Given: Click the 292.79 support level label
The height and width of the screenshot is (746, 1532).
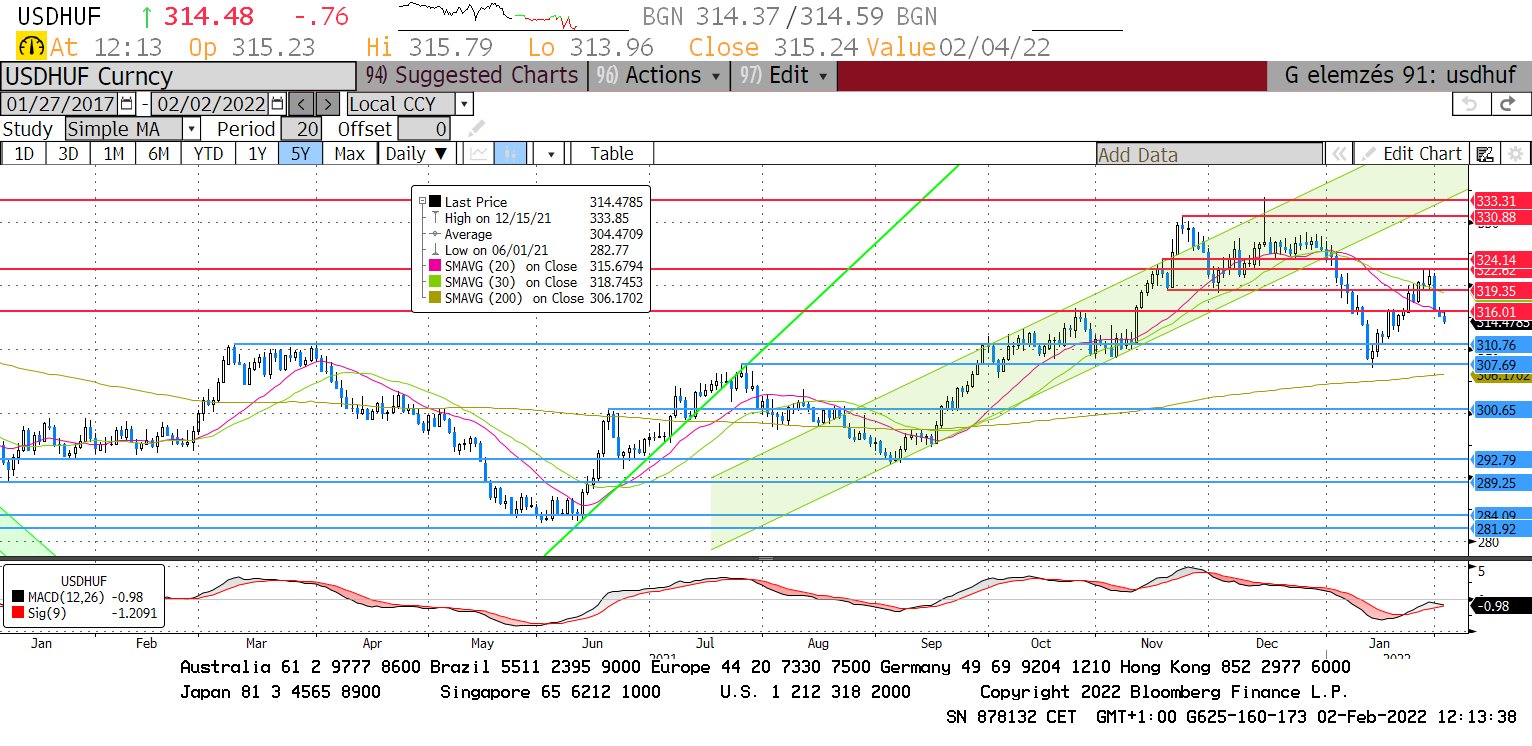Looking at the screenshot, I should point(1502,460).
